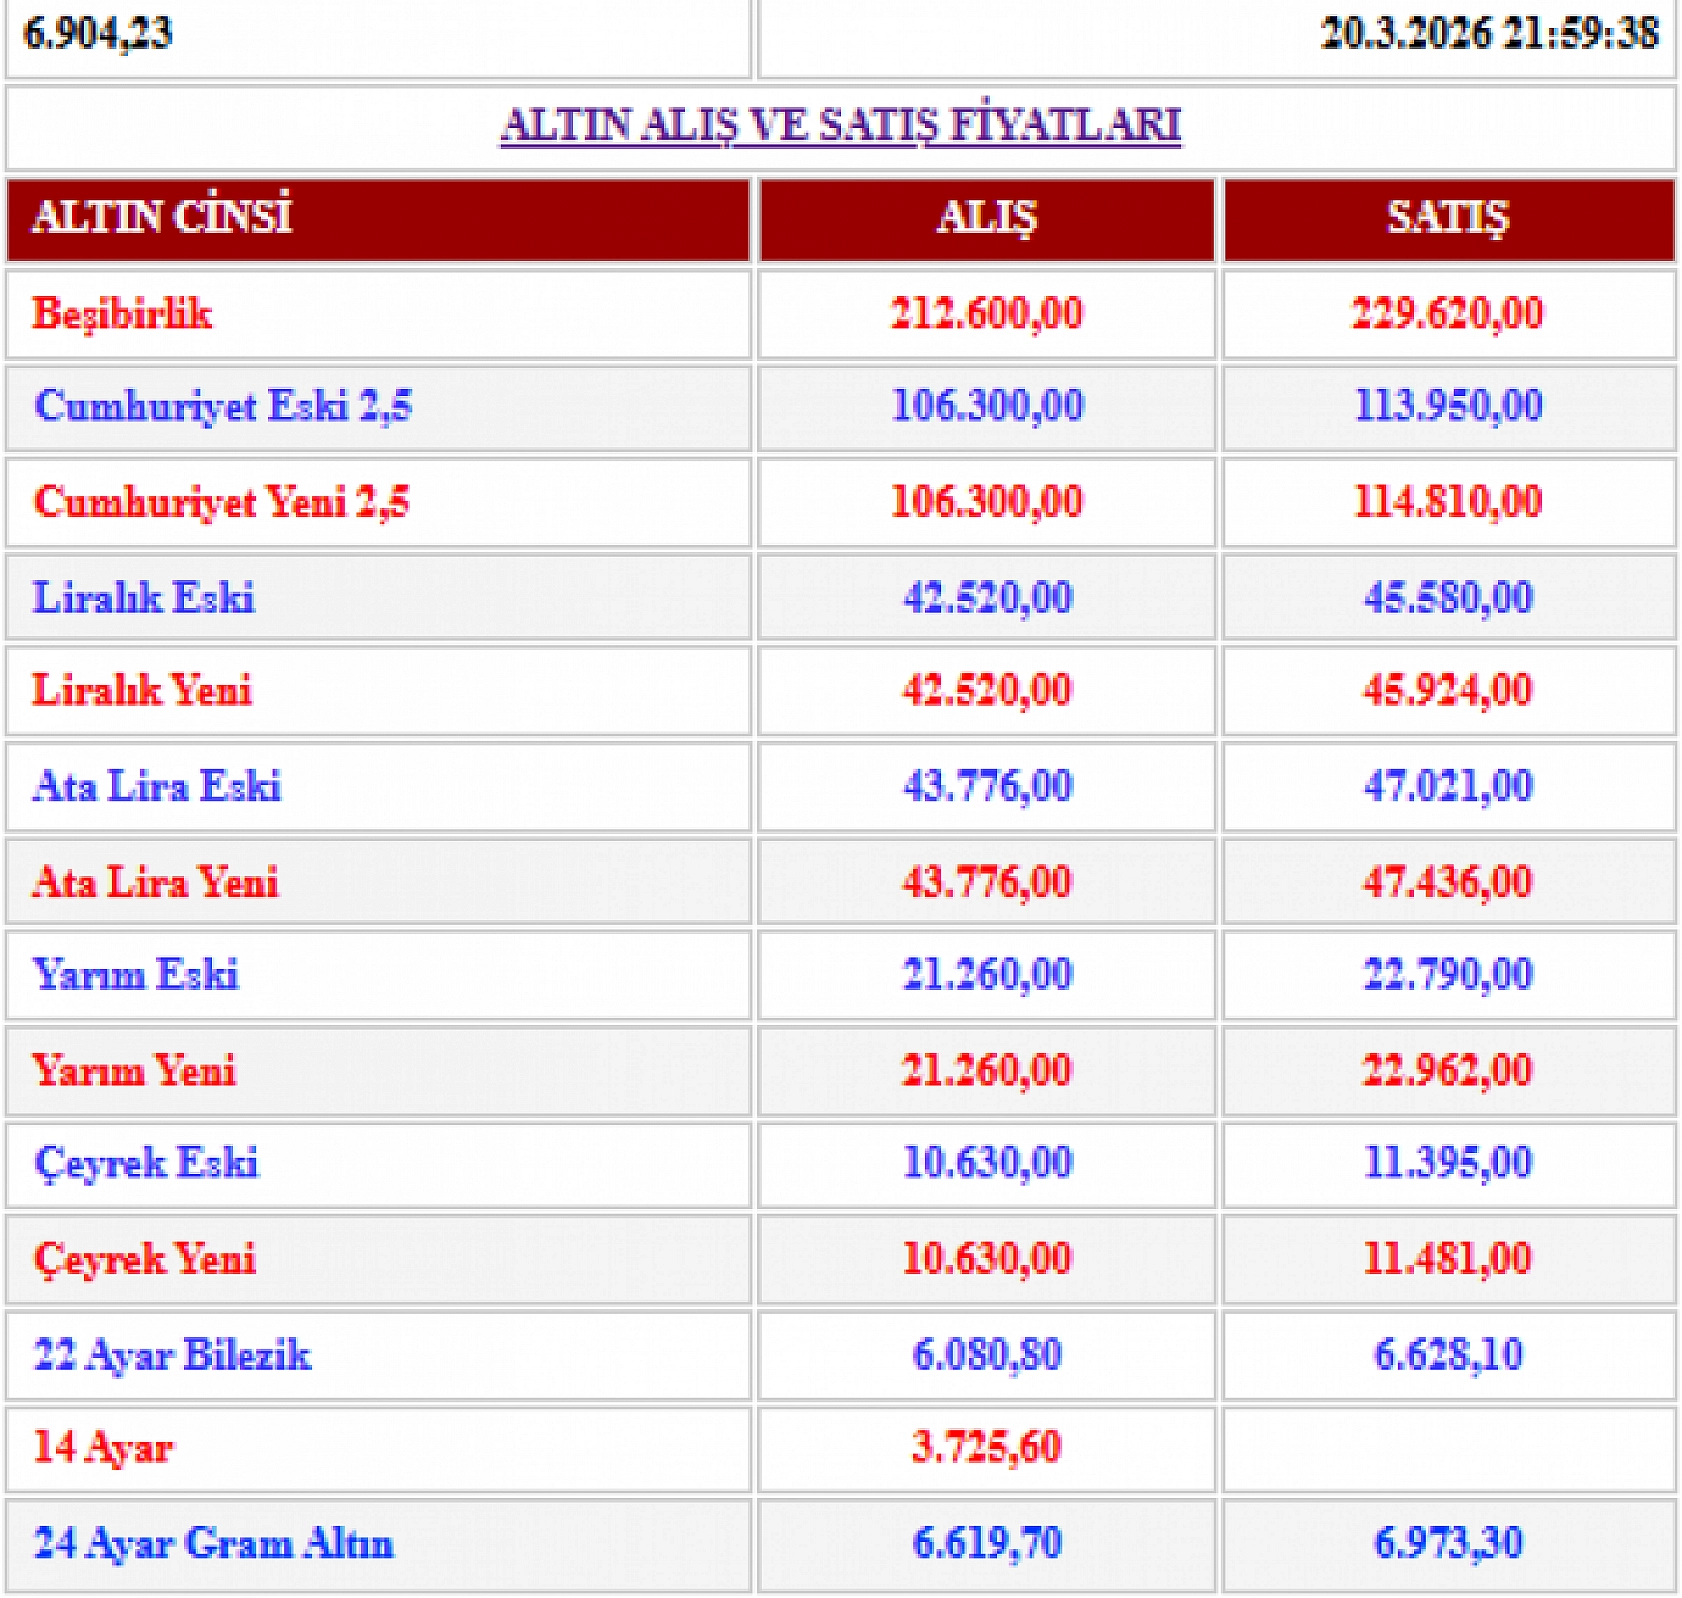Click Çeyrek Eski selling price 11.395,00
This screenshot has height=1598, width=1682.
[x=1449, y=1162]
